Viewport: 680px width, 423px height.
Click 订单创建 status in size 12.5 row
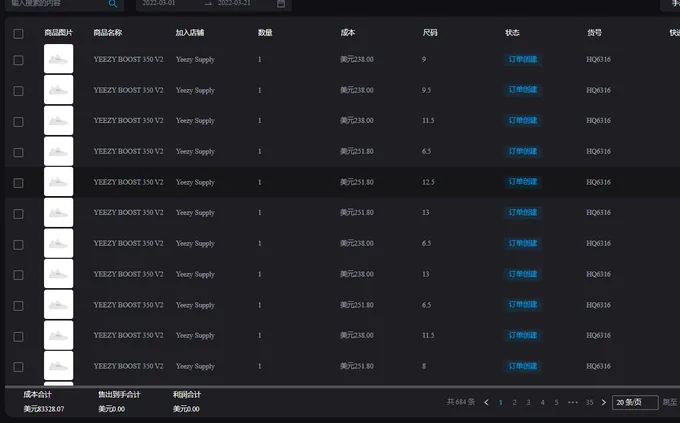(523, 182)
